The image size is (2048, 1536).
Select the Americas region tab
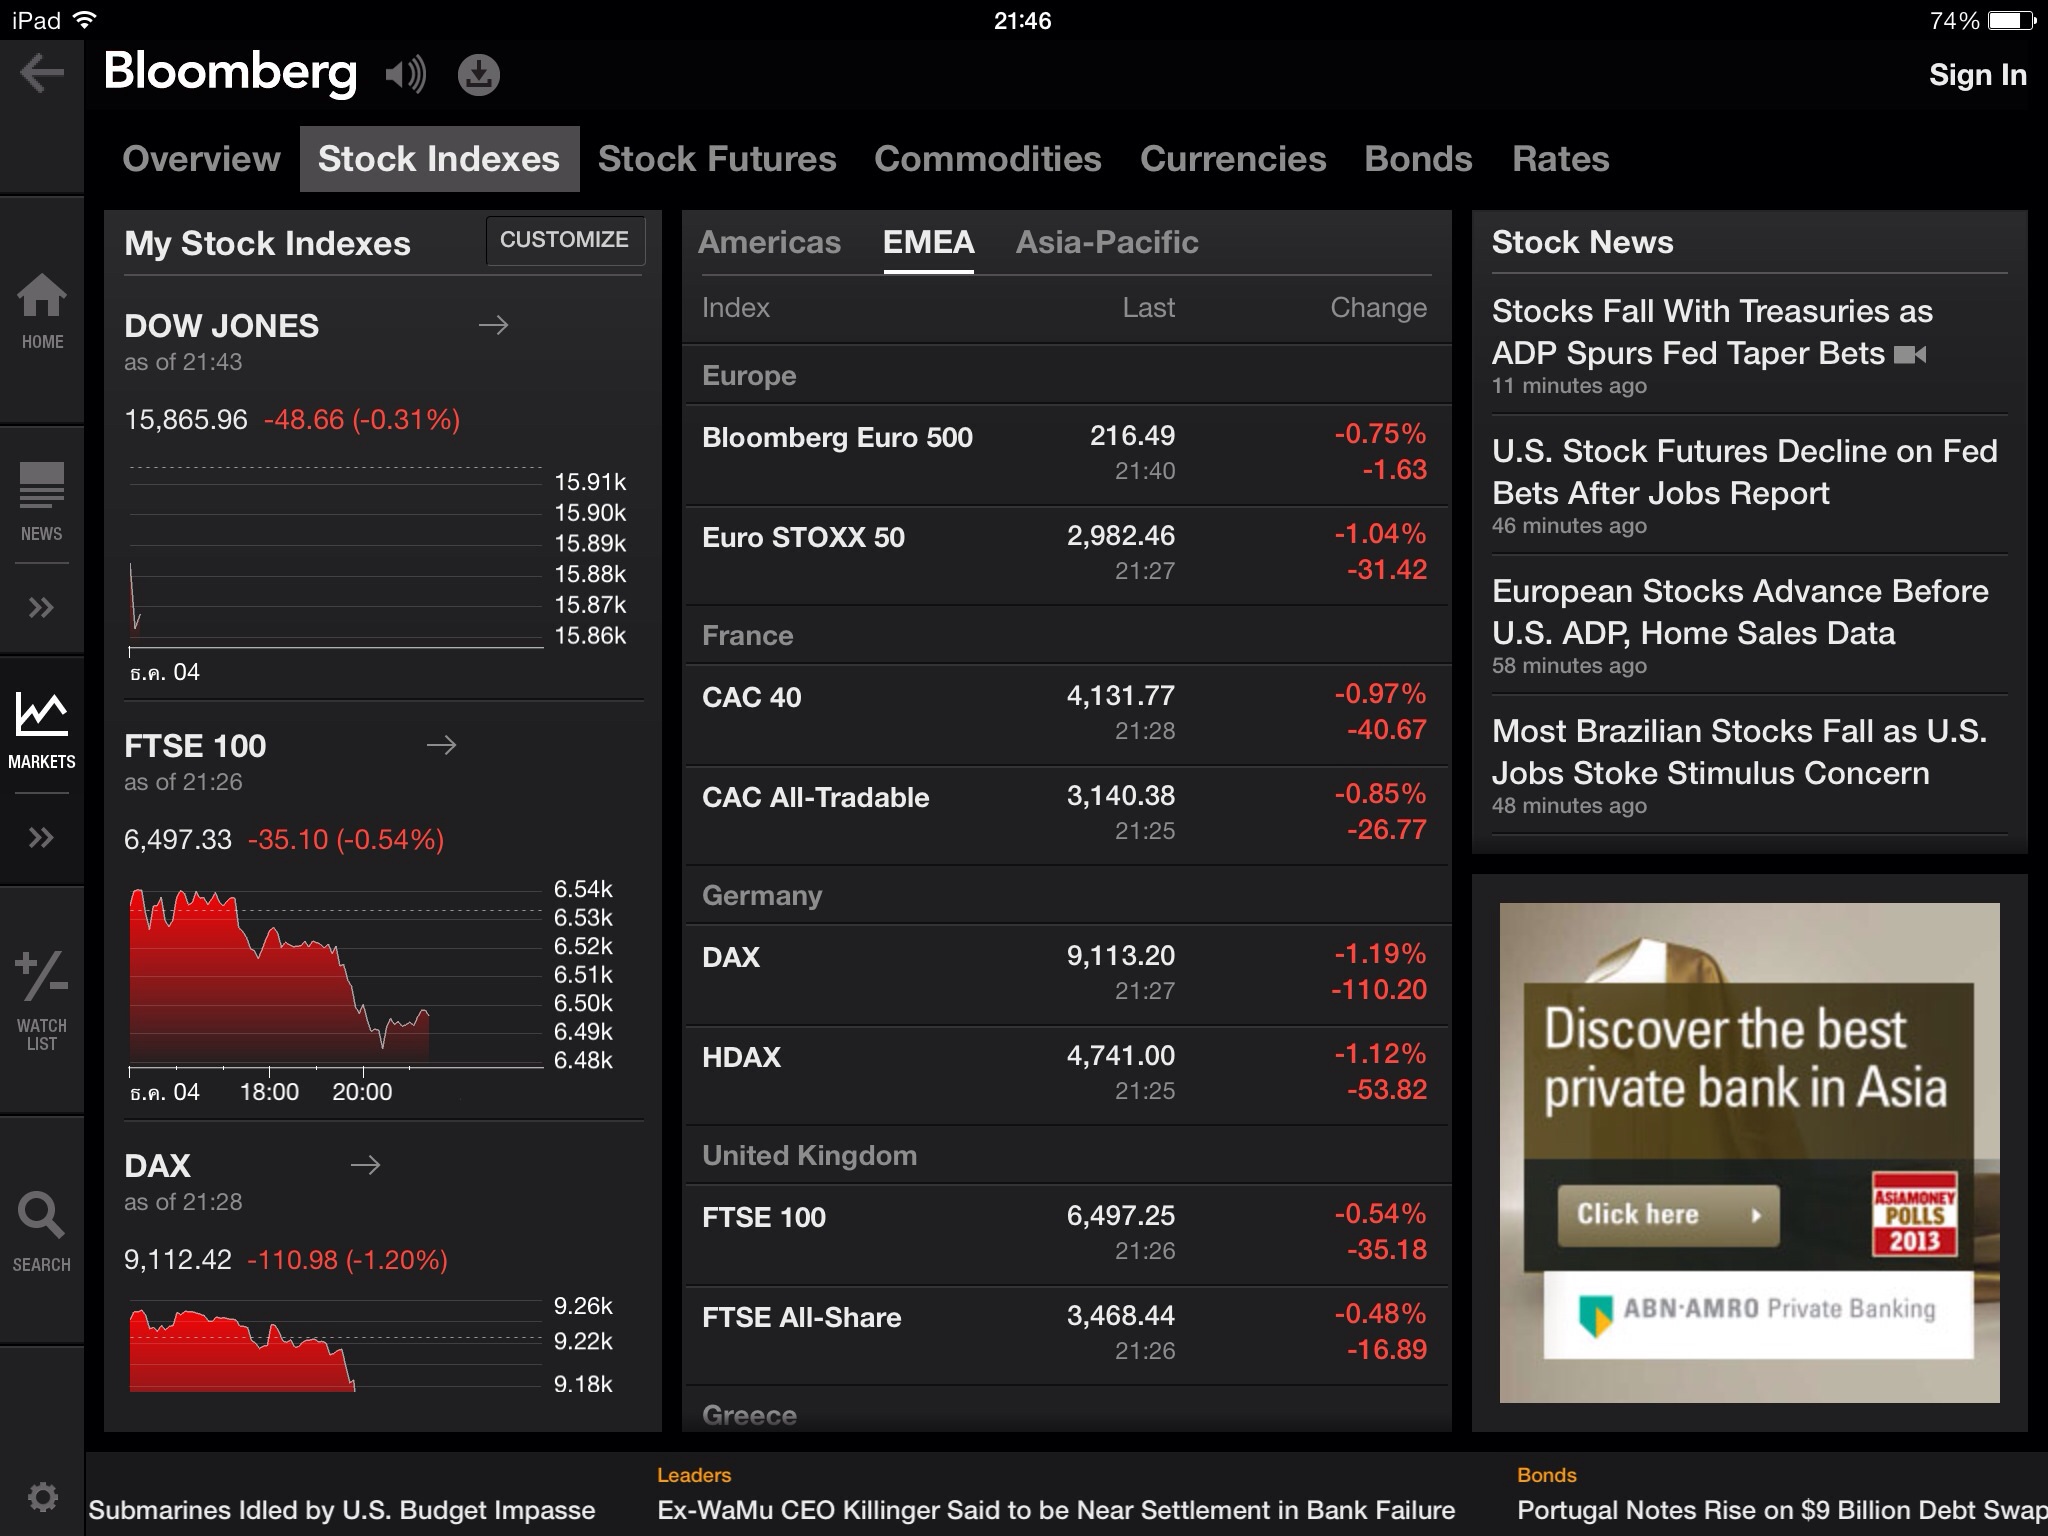(769, 242)
